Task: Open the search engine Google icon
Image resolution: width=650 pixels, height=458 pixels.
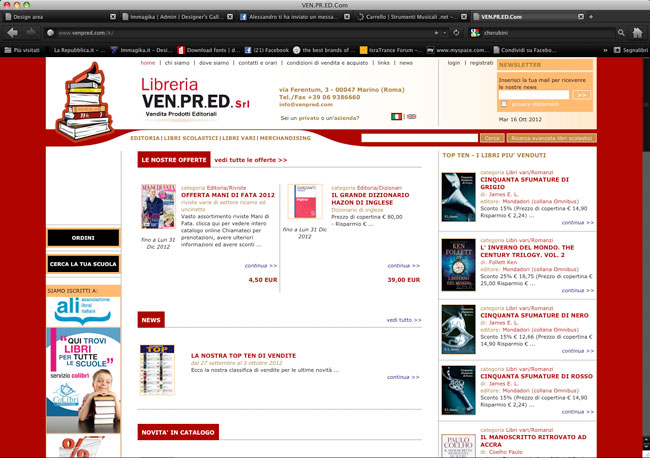Action: pos(475,33)
